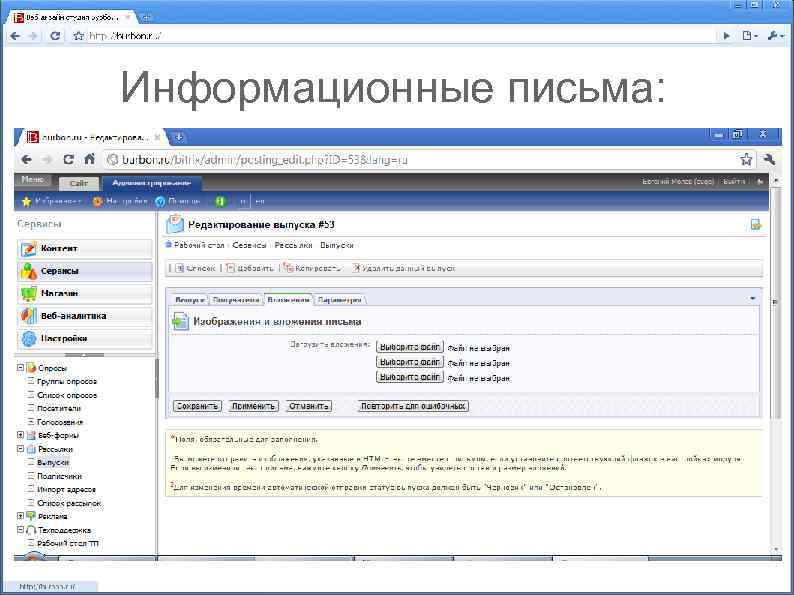This screenshot has height=595, width=794.
Task: Switch to the Параметры tab
Action: click(x=340, y=300)
